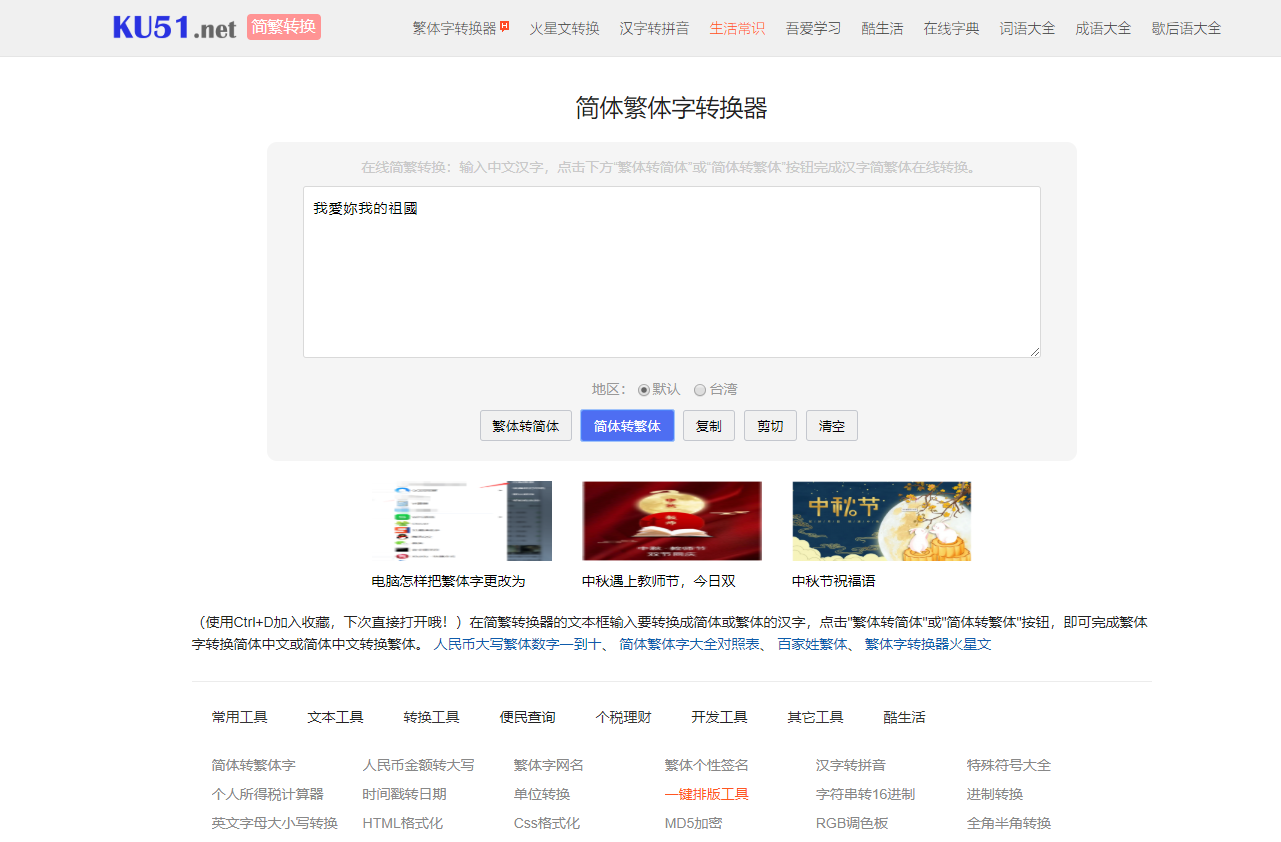Open the 特殊符号大全 tool link
This screenshot has height=842, width=1281.
1009,765
